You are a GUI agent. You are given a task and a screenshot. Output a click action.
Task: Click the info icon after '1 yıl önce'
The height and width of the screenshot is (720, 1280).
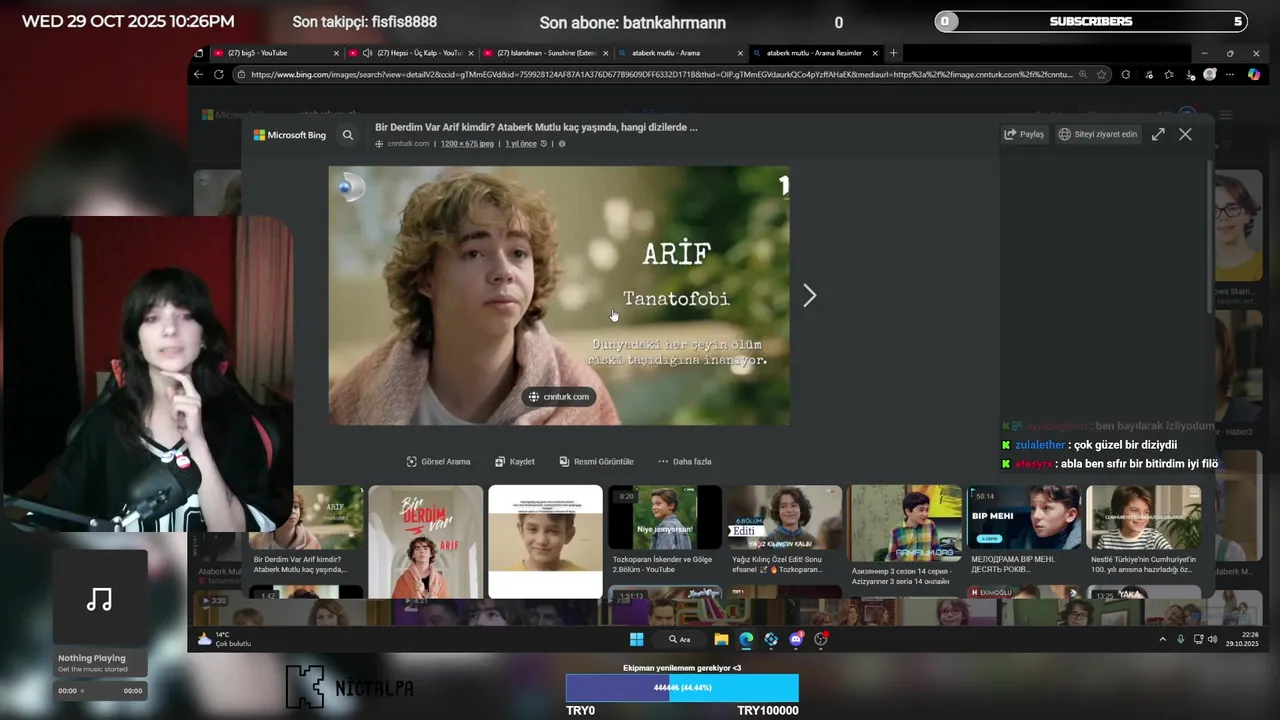[x=562, y=144]
